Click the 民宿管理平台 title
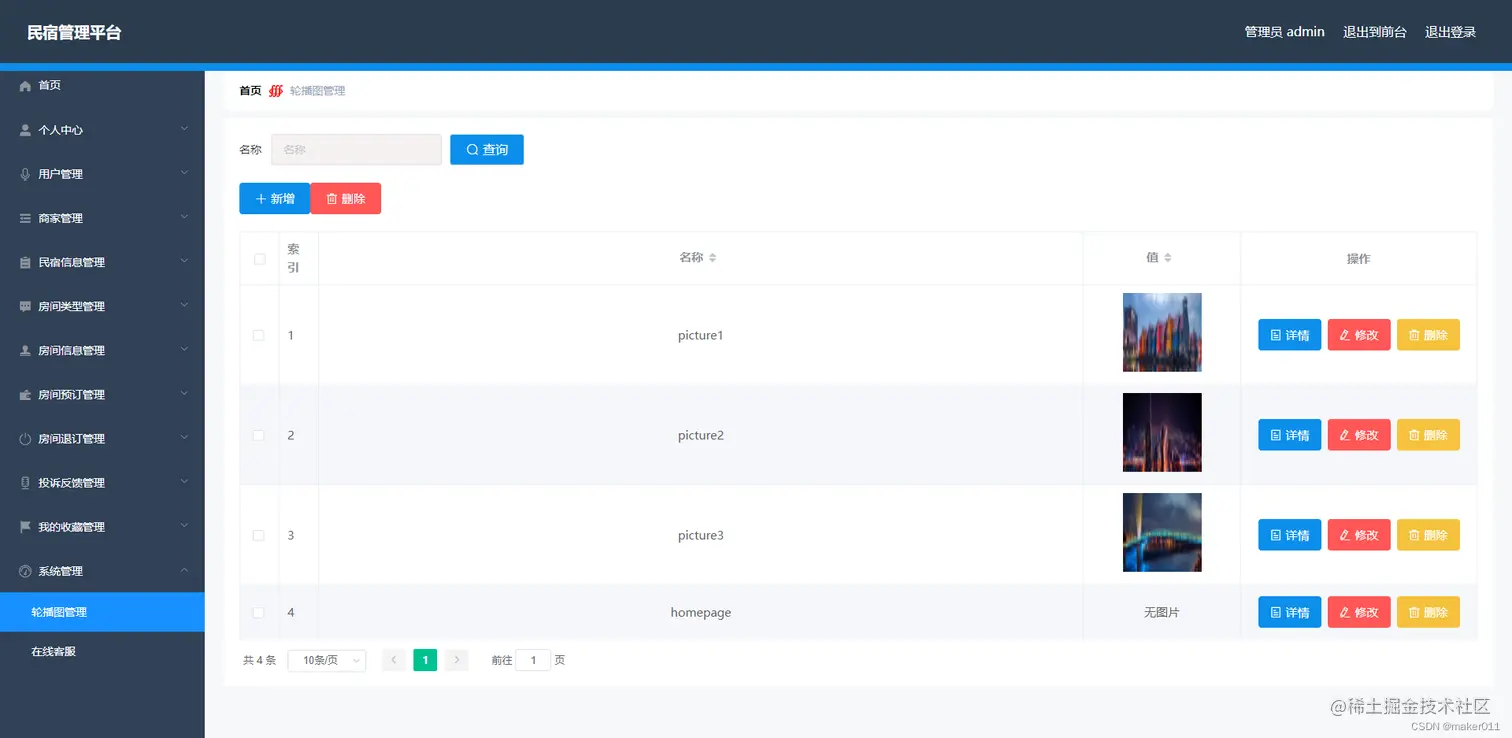The height and width of the screenshot is (738, 1512). (x=74, y=33)
